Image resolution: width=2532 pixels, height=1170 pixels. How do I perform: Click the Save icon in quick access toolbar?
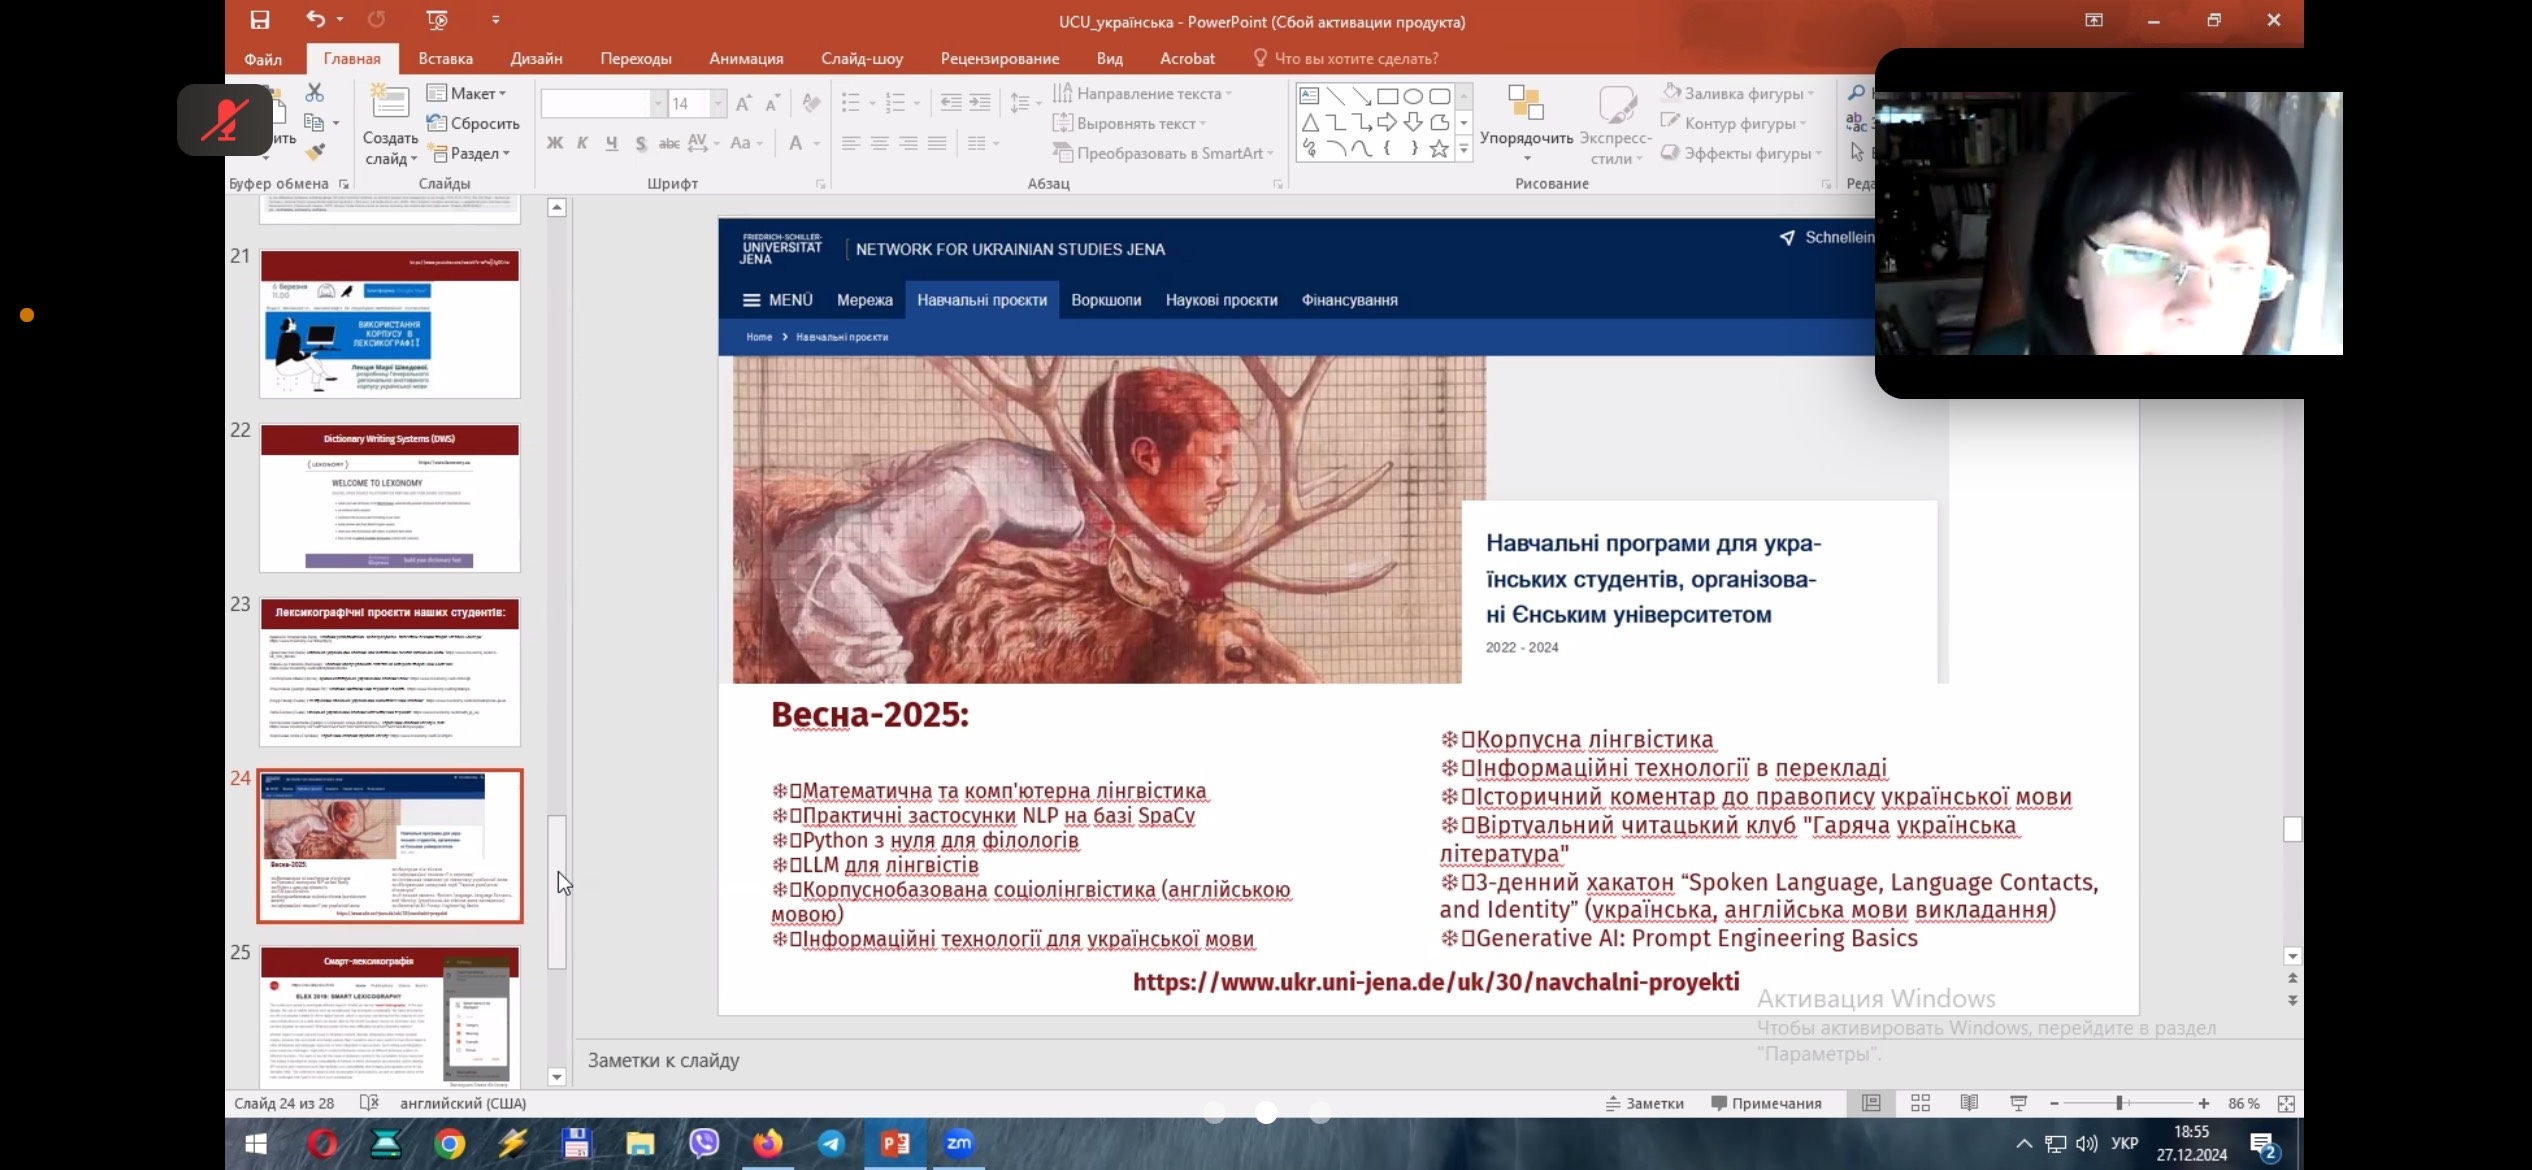(x=259, y=20)
